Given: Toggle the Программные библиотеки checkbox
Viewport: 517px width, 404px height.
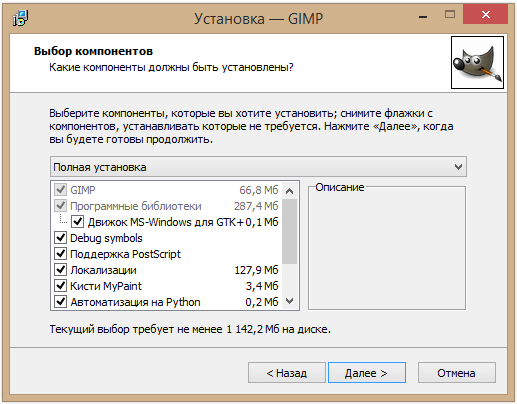Looking at the screenshot, I should 60,206.
